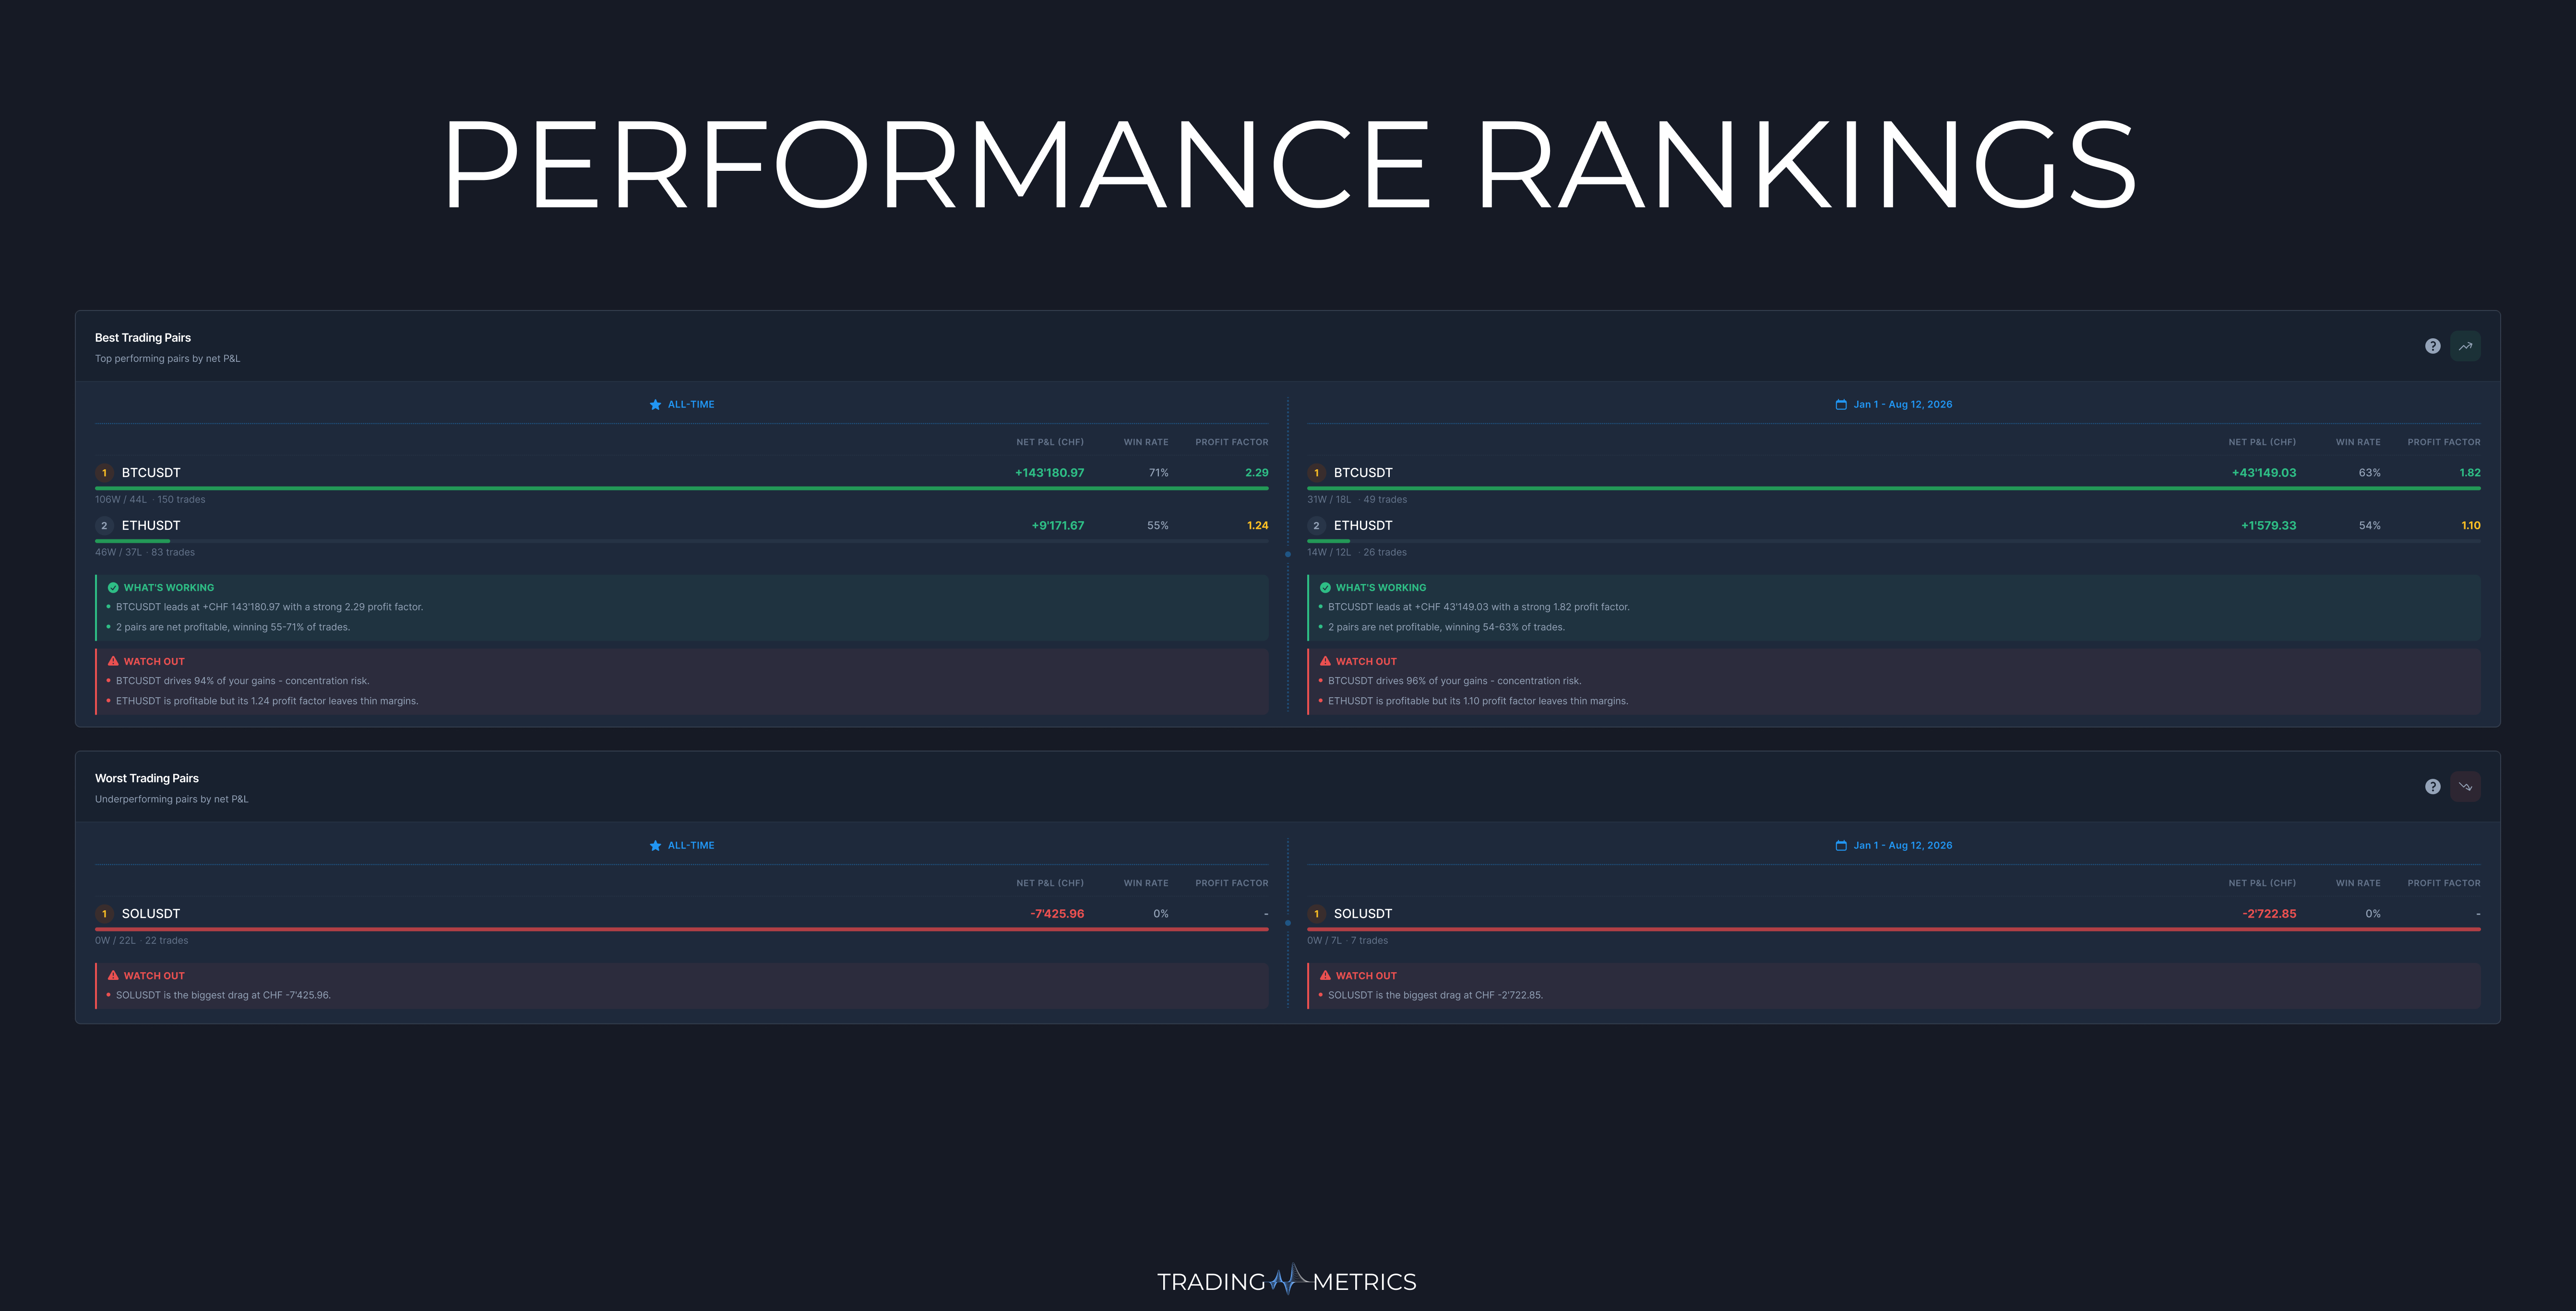The width and height of the screenshot is (2576, 1311).
Task: Open date-range ETHUSDT pair name
Action: (1363, 526)
